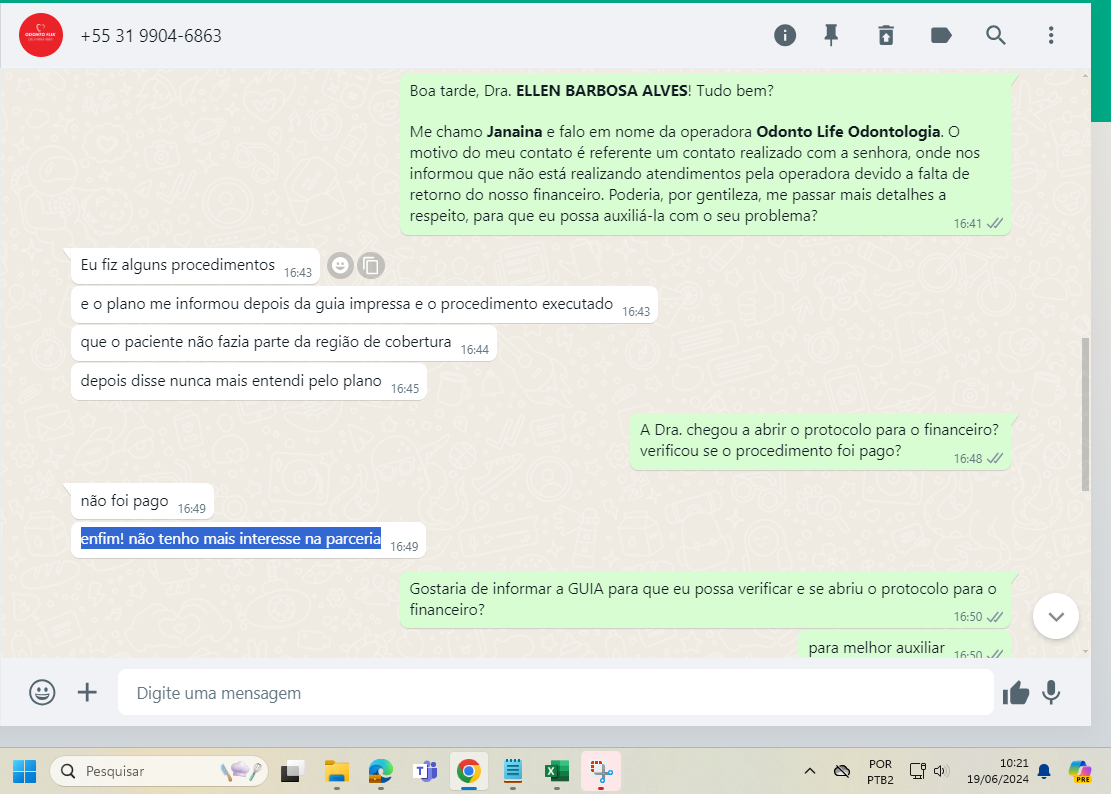Switch to Google Chrome on taskbar
Viewport: 1111px width, 794px height.
[x=468, y=771]
